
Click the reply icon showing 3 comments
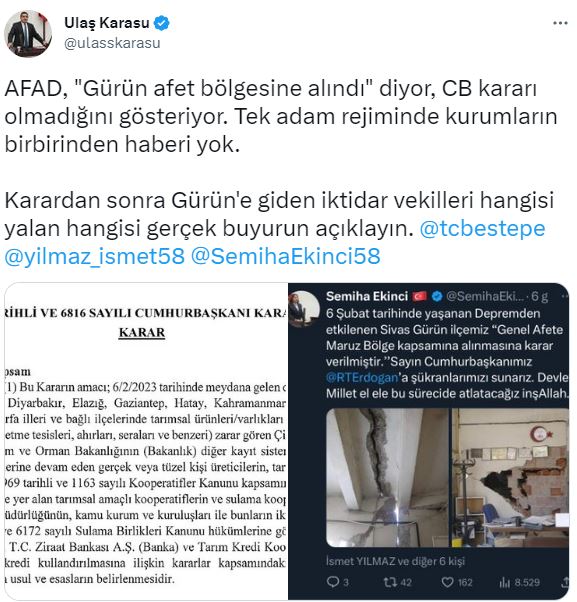[x=332, y=582]
